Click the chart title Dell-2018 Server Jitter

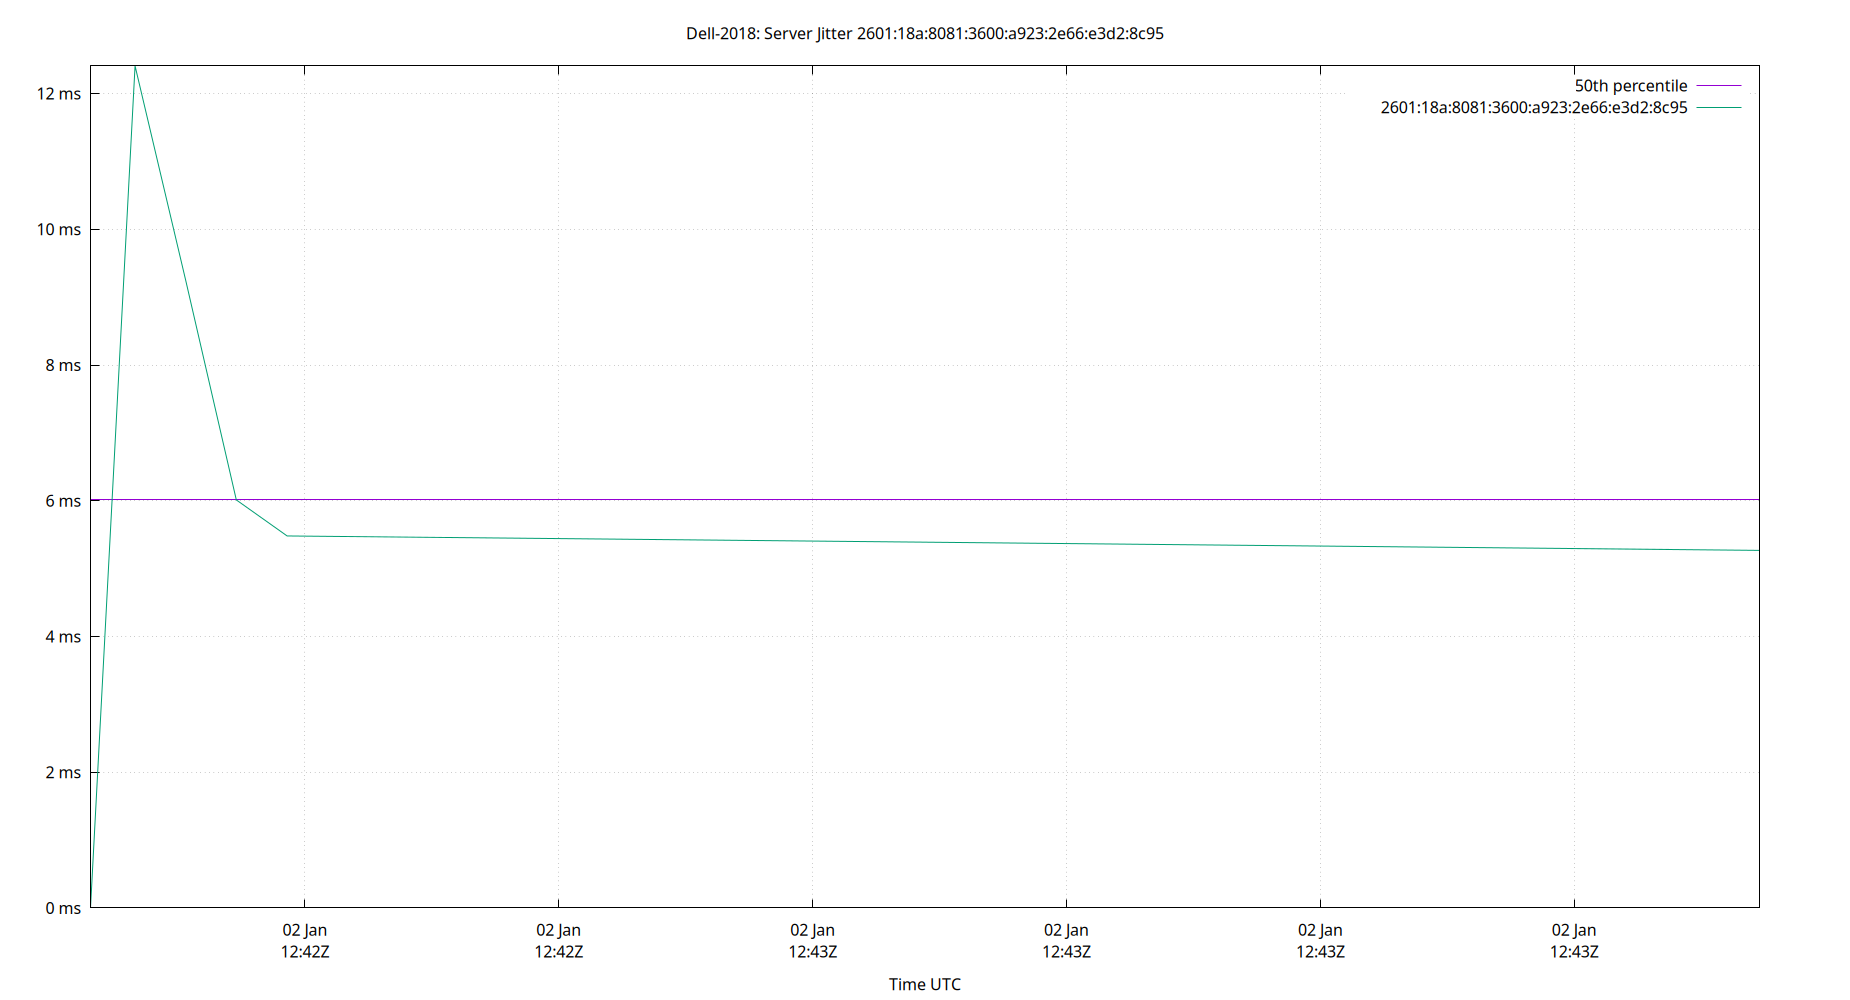(924, 33)
